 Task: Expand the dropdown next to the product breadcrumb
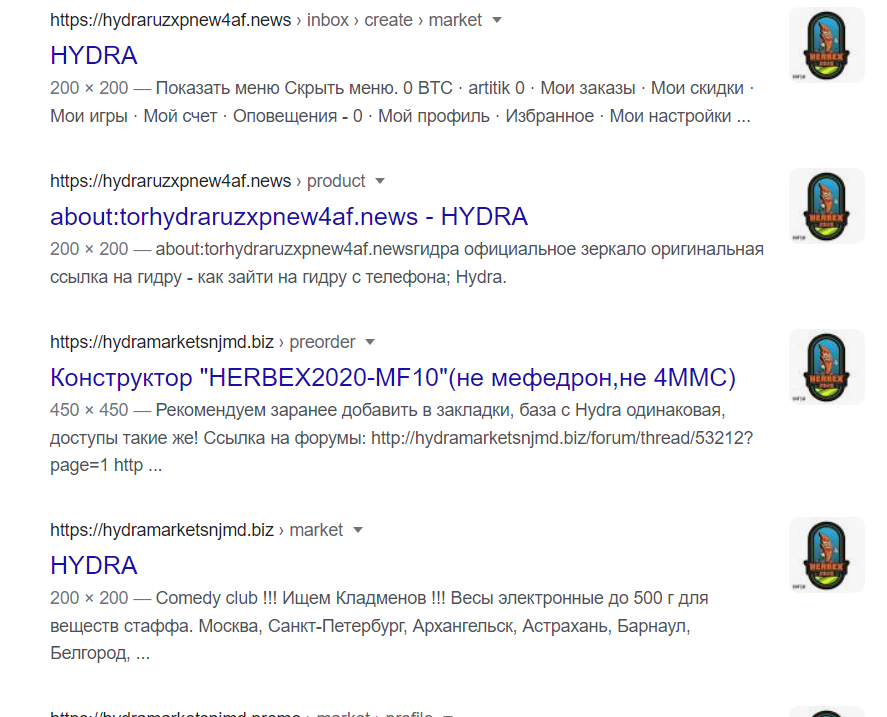click(380, 181)
